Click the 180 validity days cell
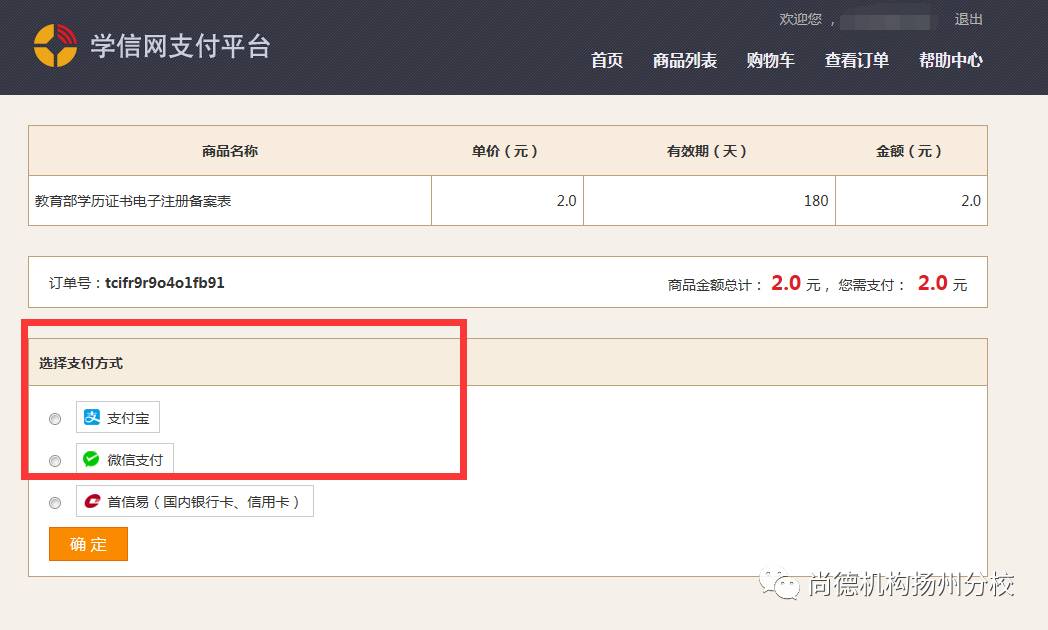The image size is (1048, 630). 709,200
